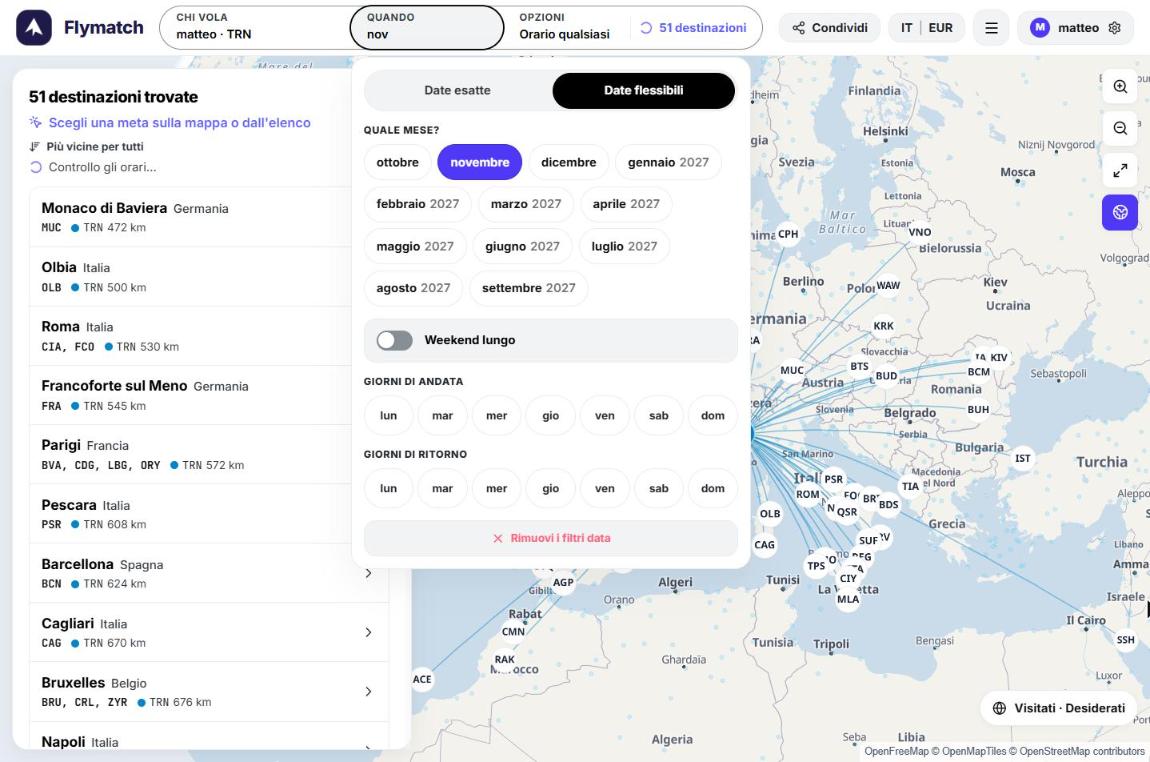Select lun under Giorni di andata
This screenshot has height=762, width=1150.
[389, 416]
